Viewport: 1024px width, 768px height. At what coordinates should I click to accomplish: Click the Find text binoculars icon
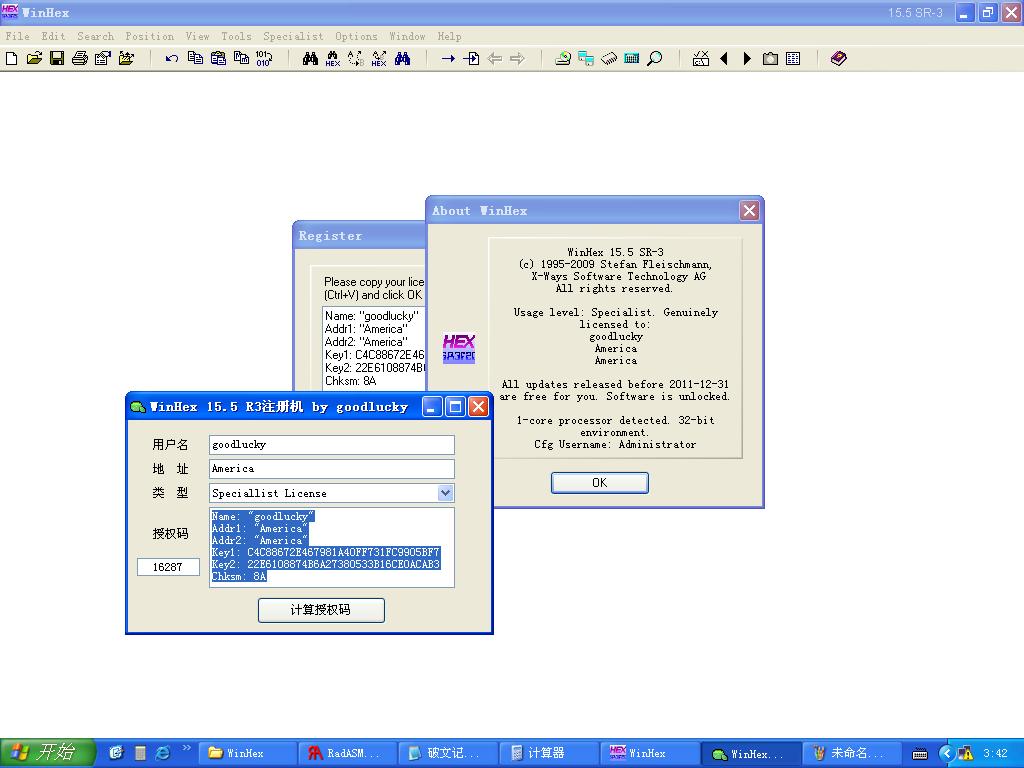point(310,59)
